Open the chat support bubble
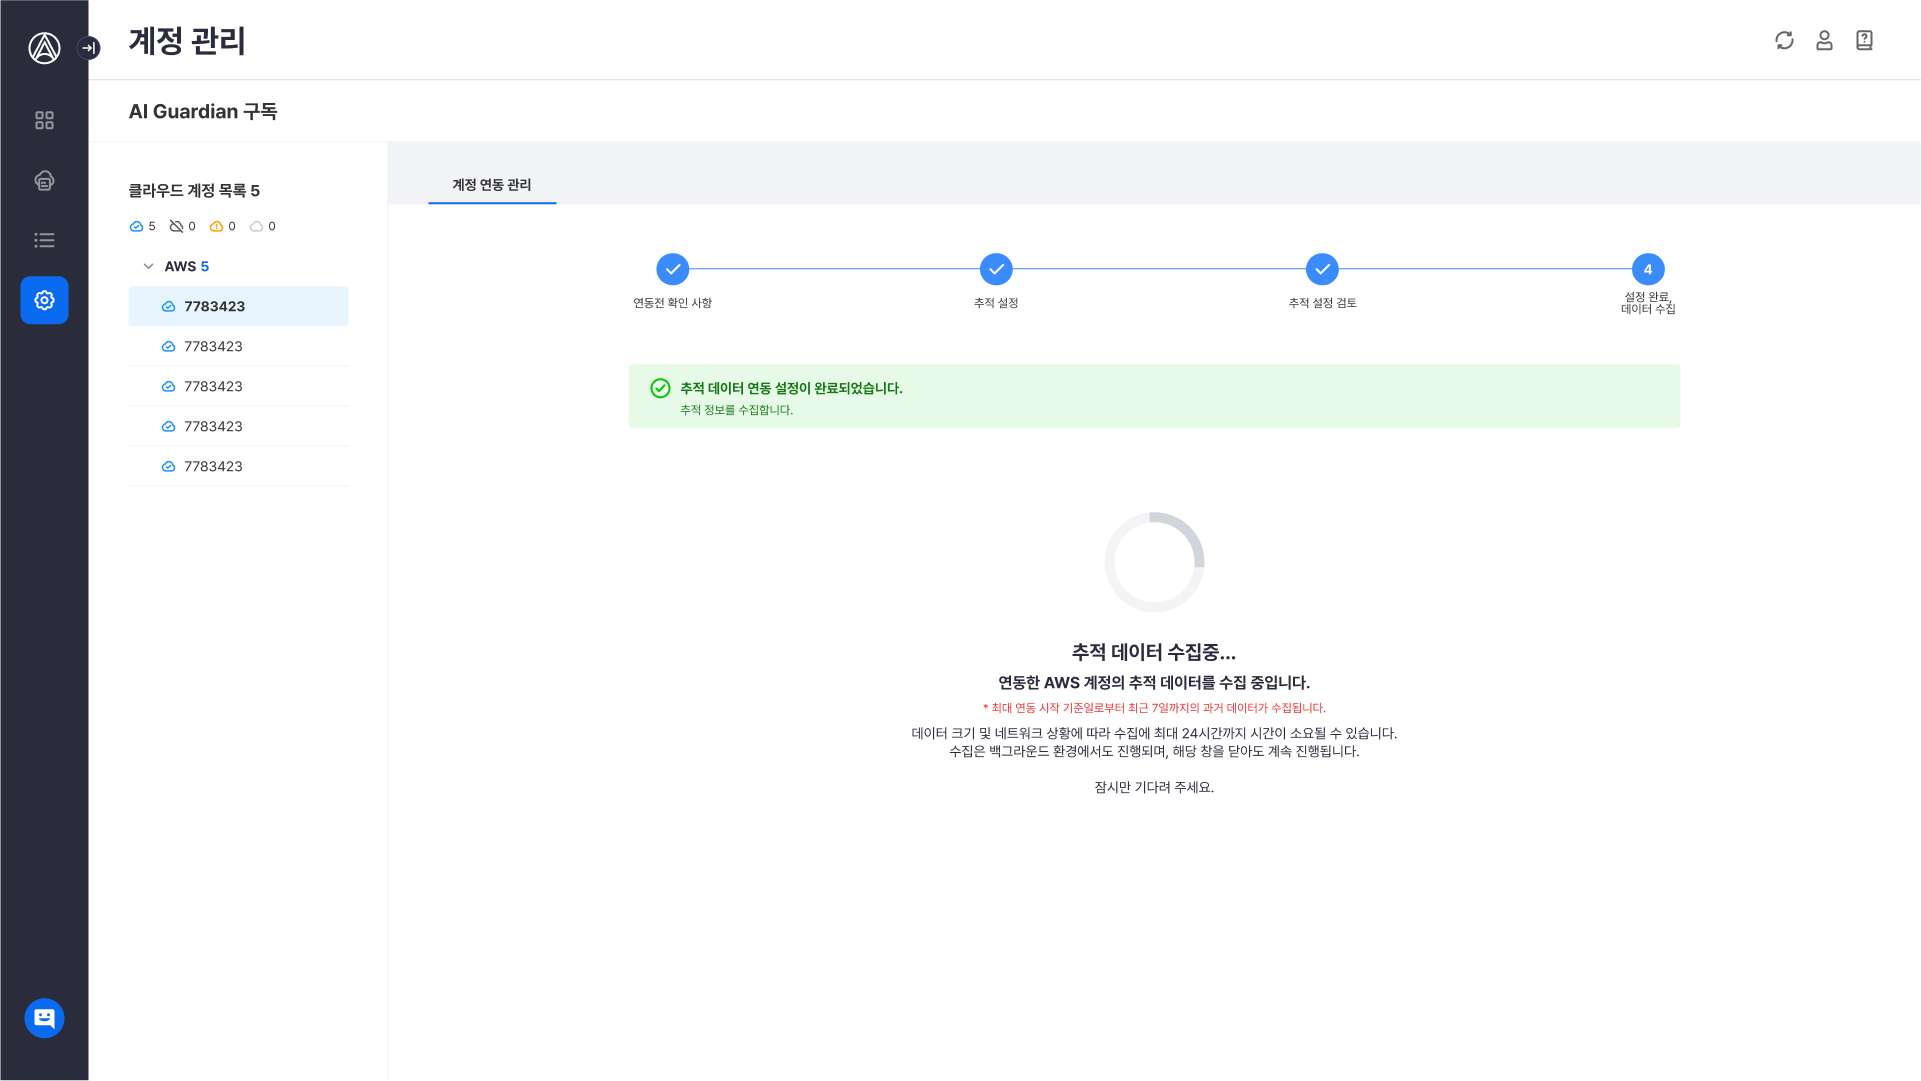This screenshot has width=1921, height=1081. [44, 1018]
